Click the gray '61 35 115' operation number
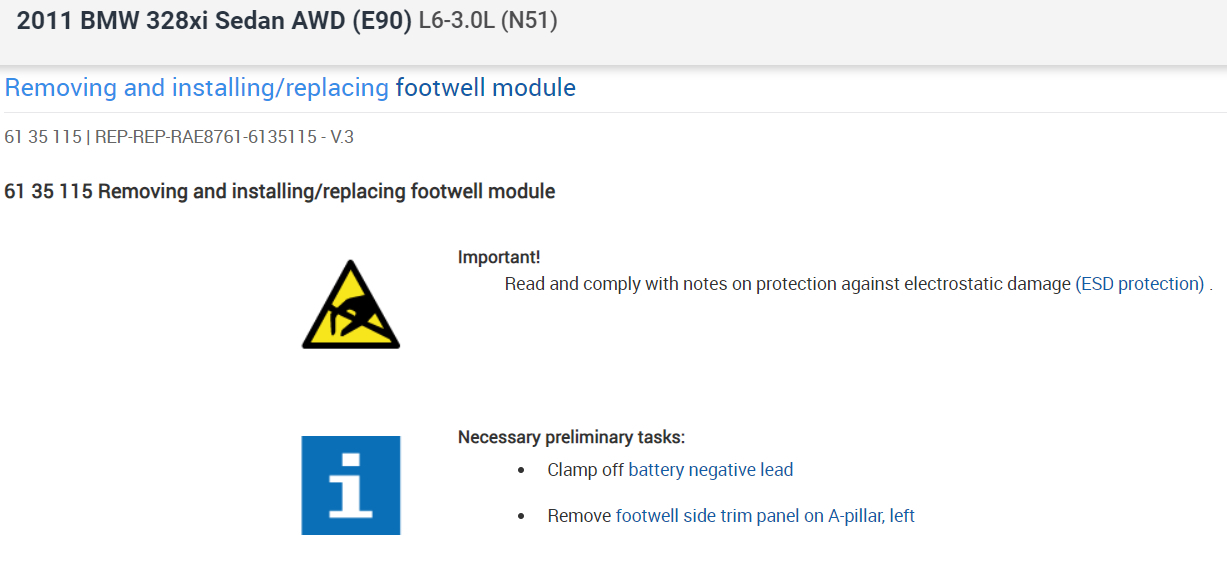 tap(43, 137)
